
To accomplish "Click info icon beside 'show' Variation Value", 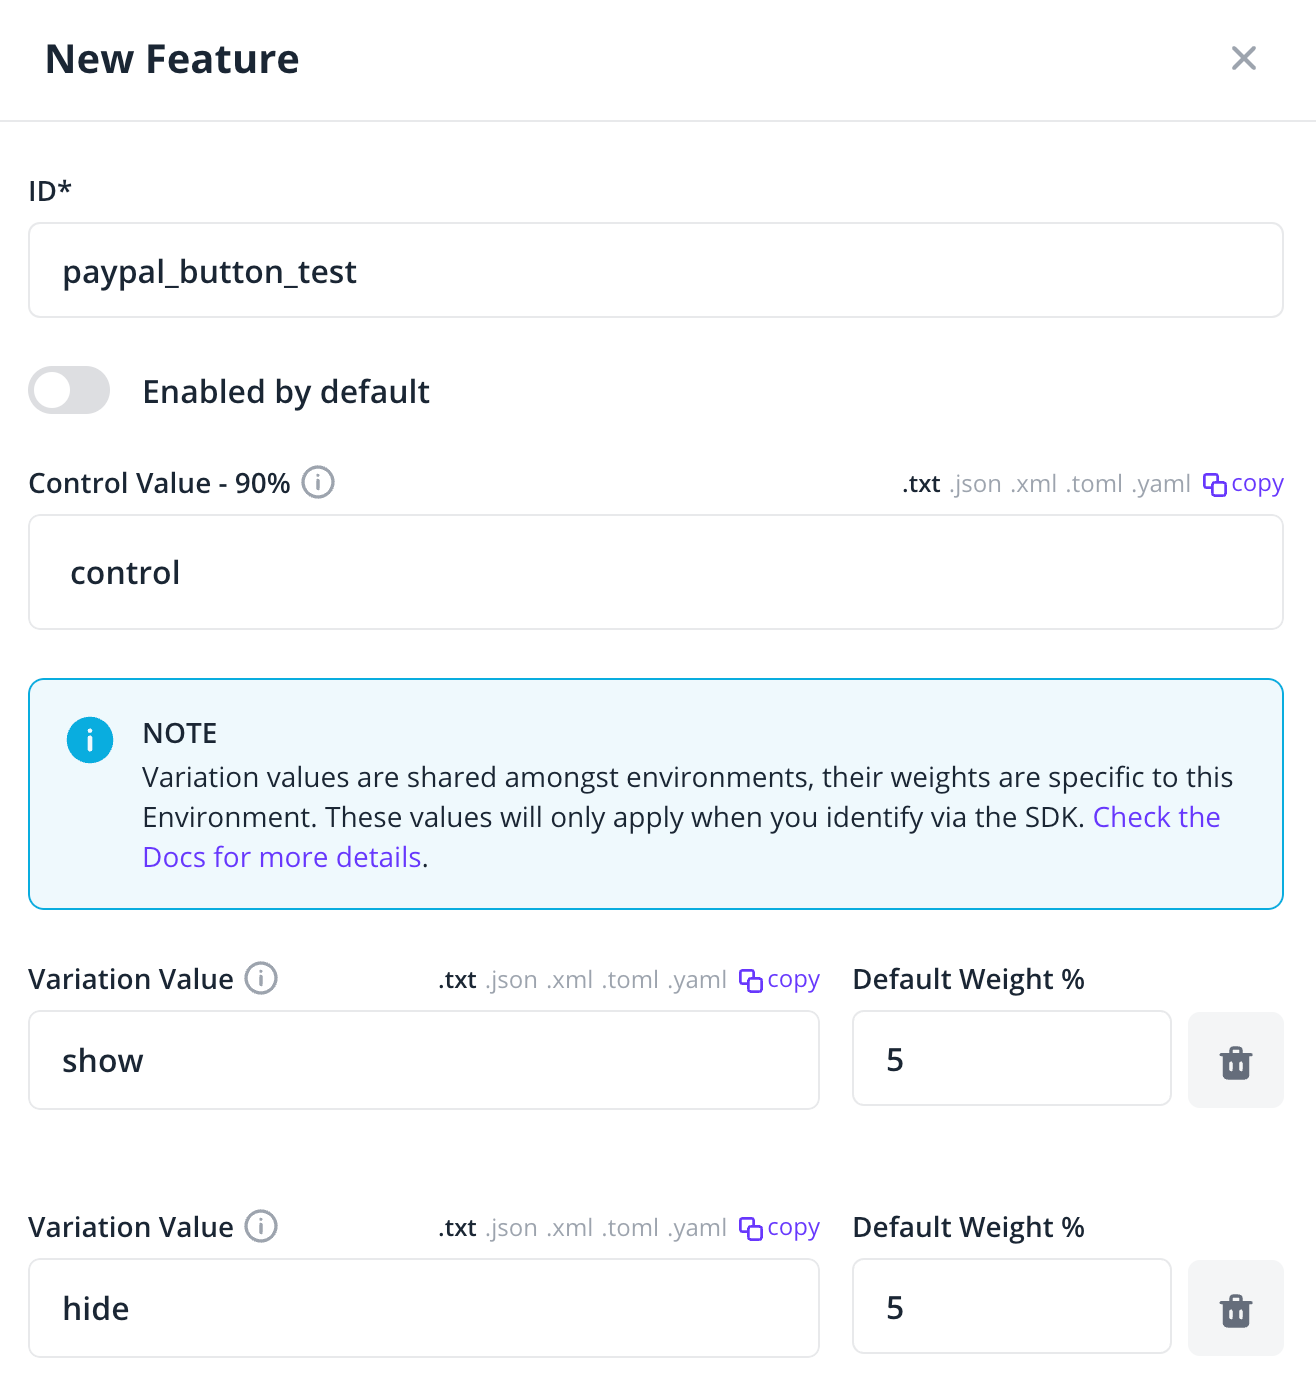I will (261, 978).
